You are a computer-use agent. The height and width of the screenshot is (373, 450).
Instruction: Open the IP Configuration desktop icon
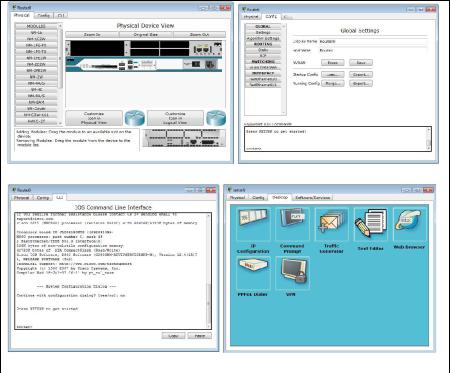tap(253, 224)
